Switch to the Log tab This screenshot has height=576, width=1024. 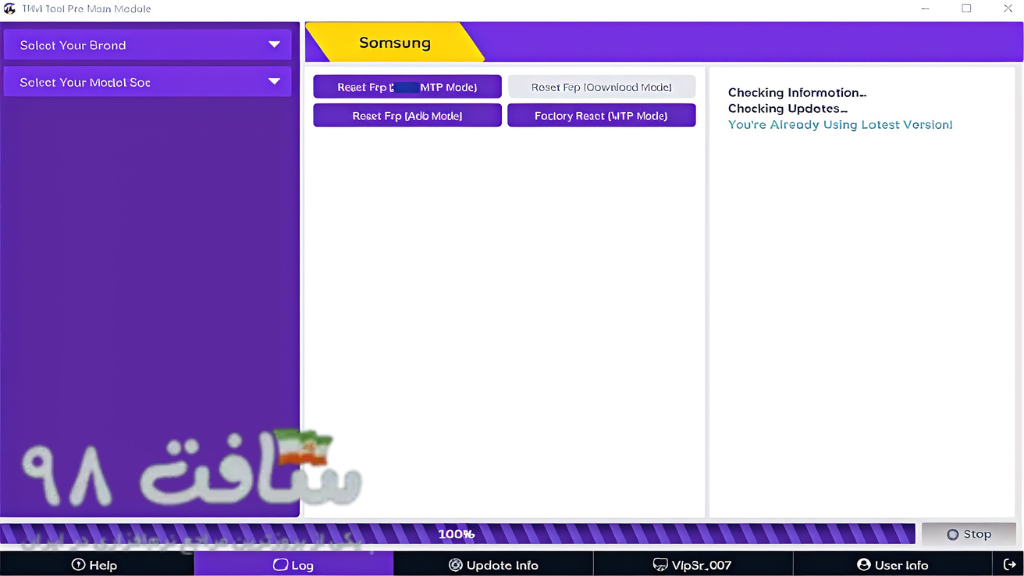[294, 565]
